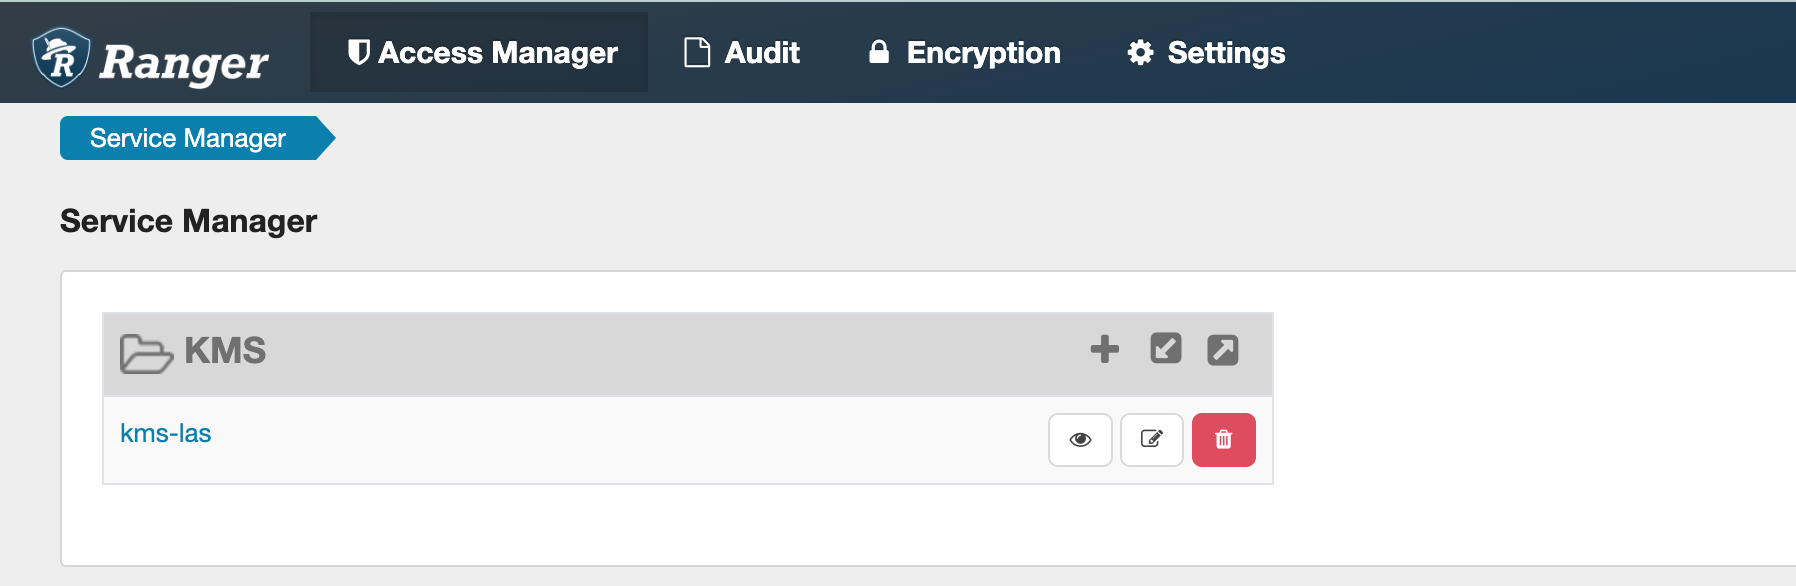Viewport: 1796px width, 586px height.
Task: Click the Ranger shield logo
Action: (x=61, y=57)
